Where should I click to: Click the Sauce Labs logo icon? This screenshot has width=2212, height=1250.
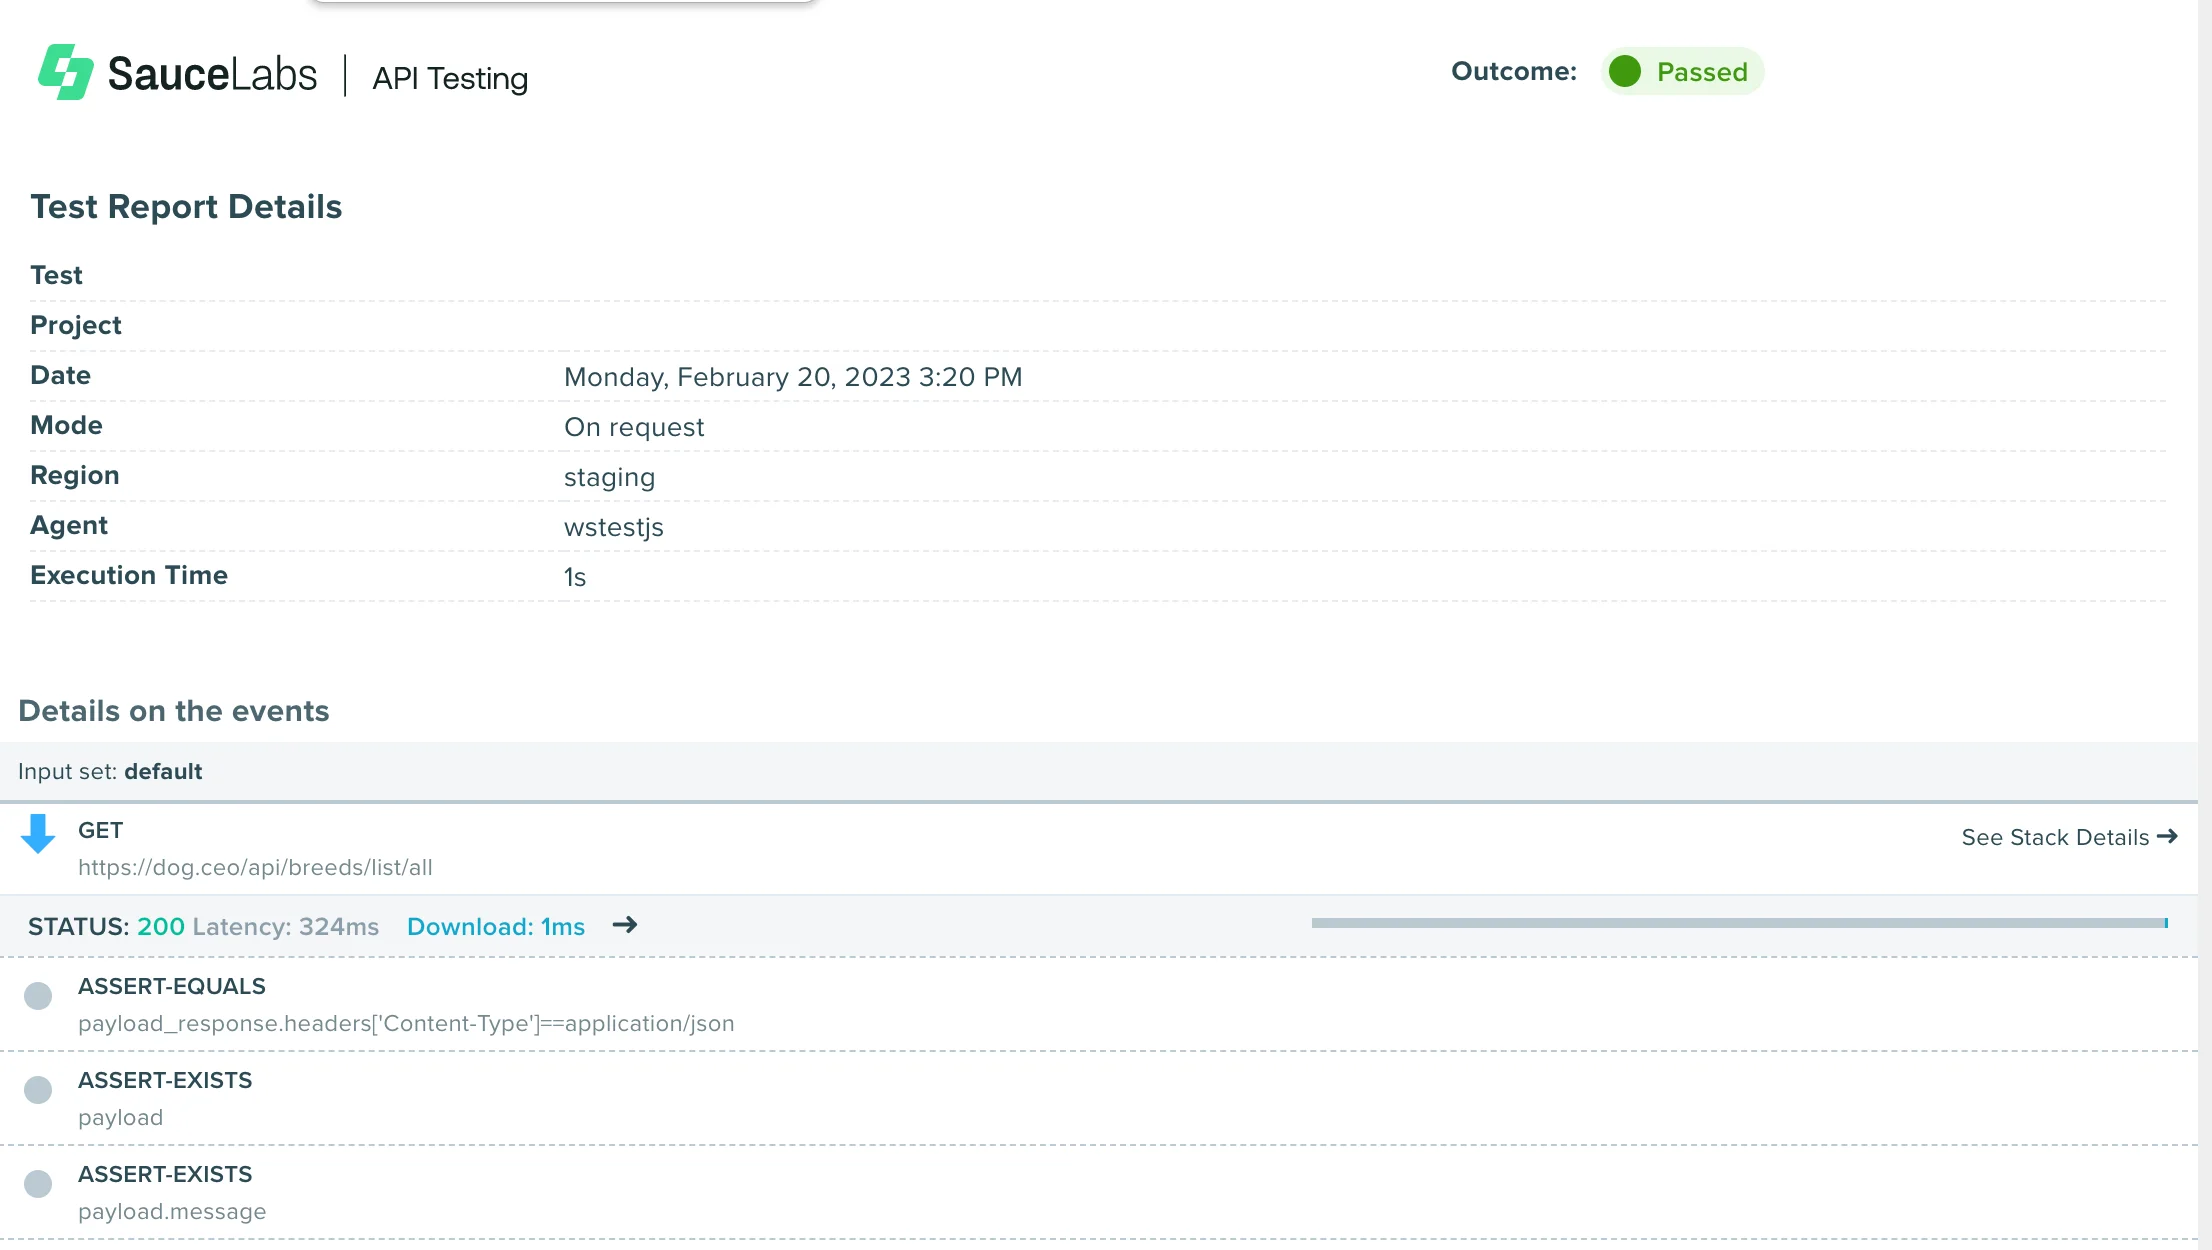(x=65, y=71)
